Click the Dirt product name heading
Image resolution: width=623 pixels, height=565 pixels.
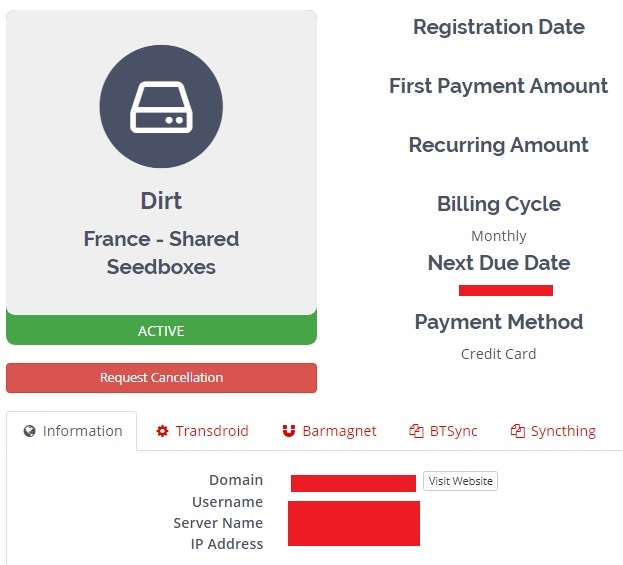[161, 201]
